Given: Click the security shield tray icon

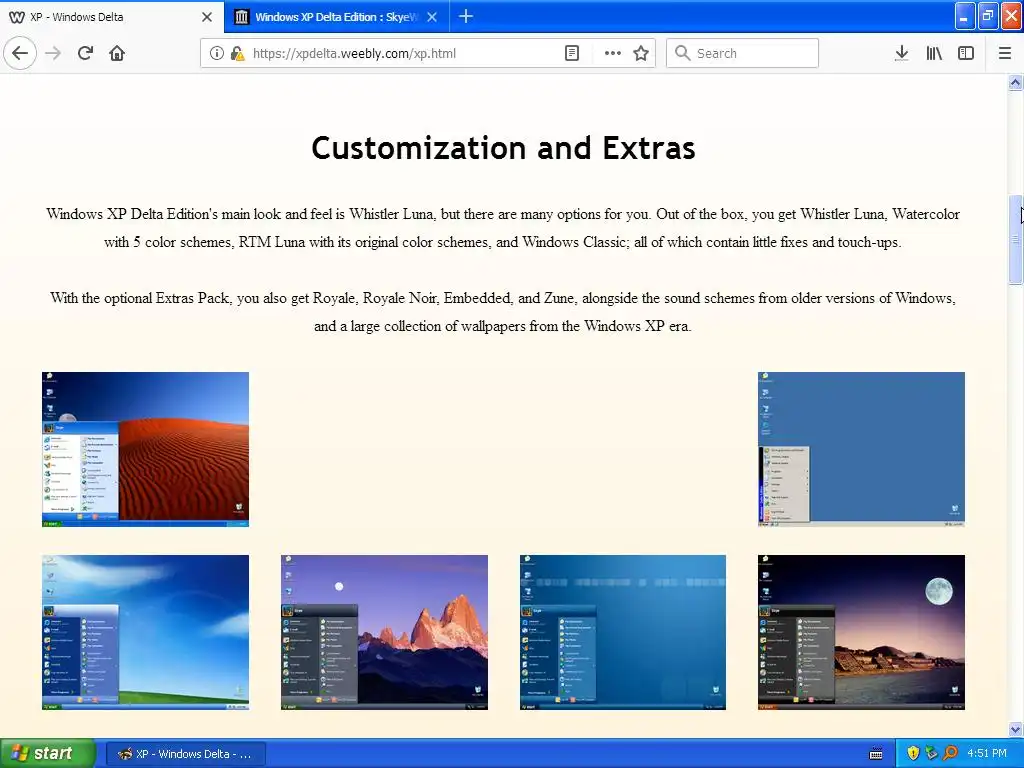Looking at the screenshot, I should [x=913, y=754].
